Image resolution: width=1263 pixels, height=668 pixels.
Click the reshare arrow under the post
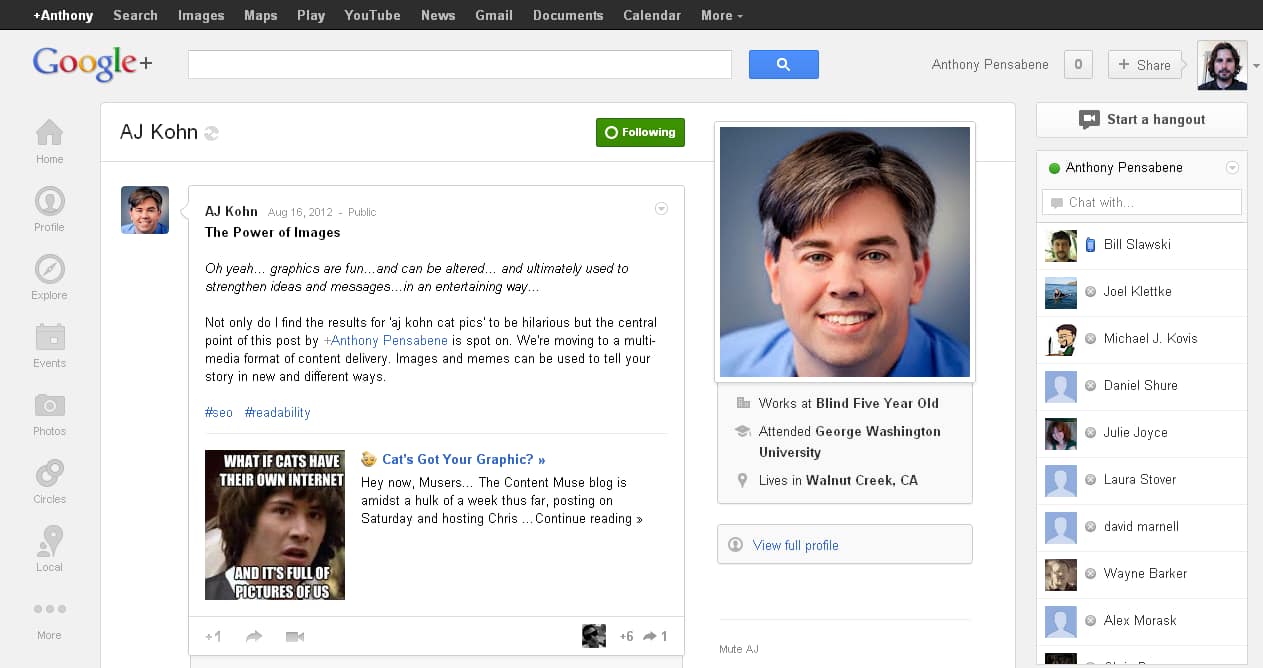point(254,636)
